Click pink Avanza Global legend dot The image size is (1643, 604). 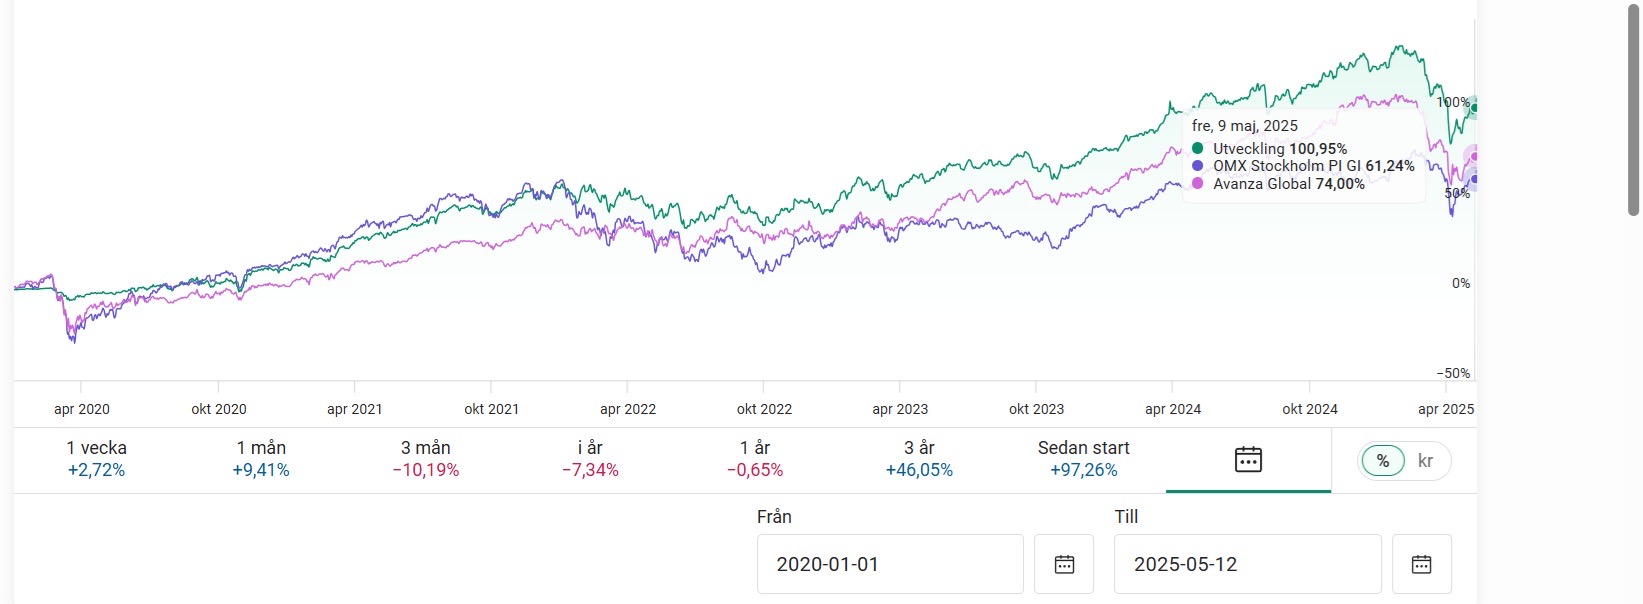1198,184
